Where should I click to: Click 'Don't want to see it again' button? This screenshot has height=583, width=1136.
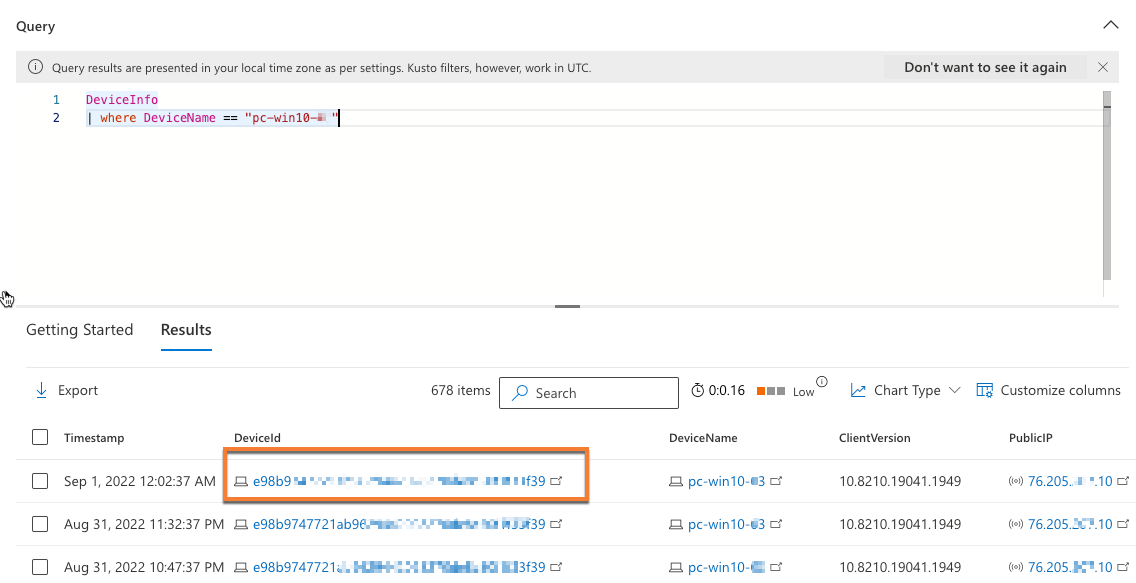coord(985,67)
